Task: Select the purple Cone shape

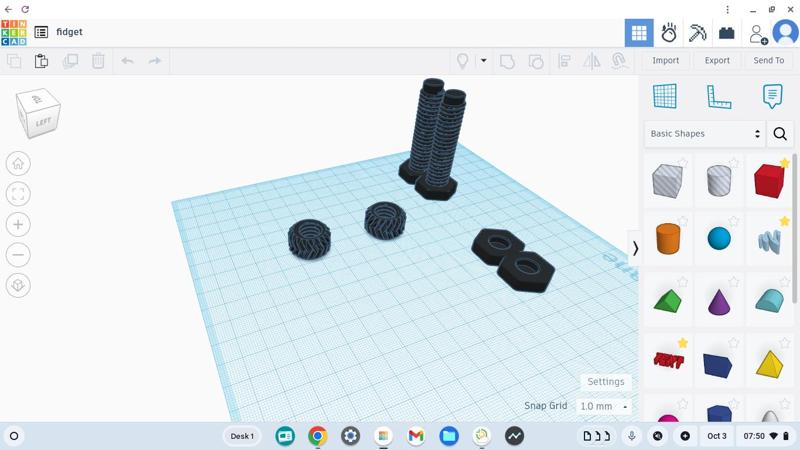Action: [x=719, y=302]
